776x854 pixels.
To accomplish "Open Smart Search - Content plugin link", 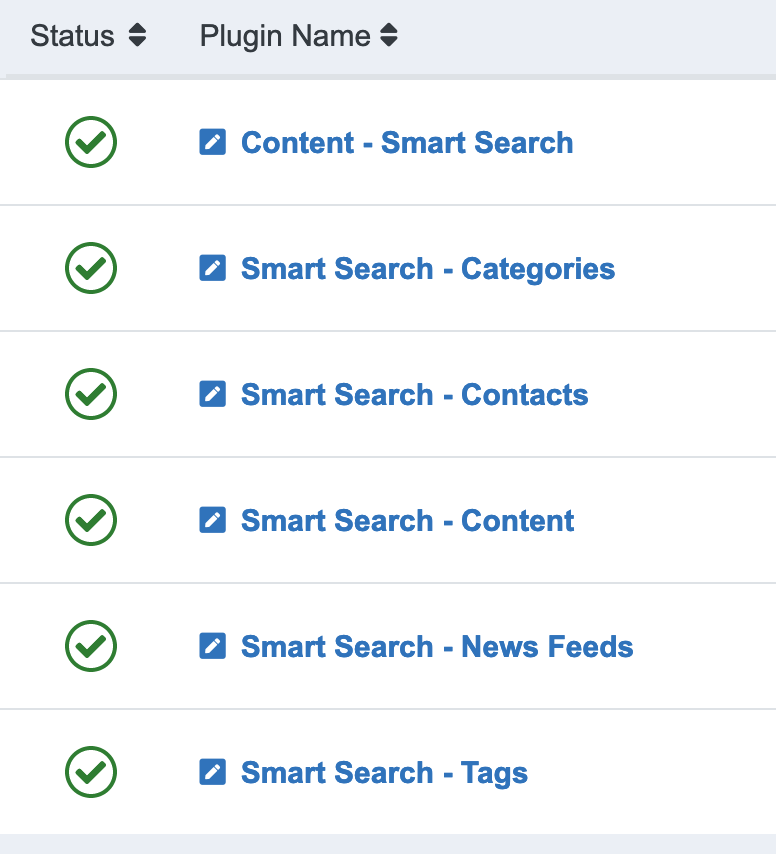I will (407, 520).
